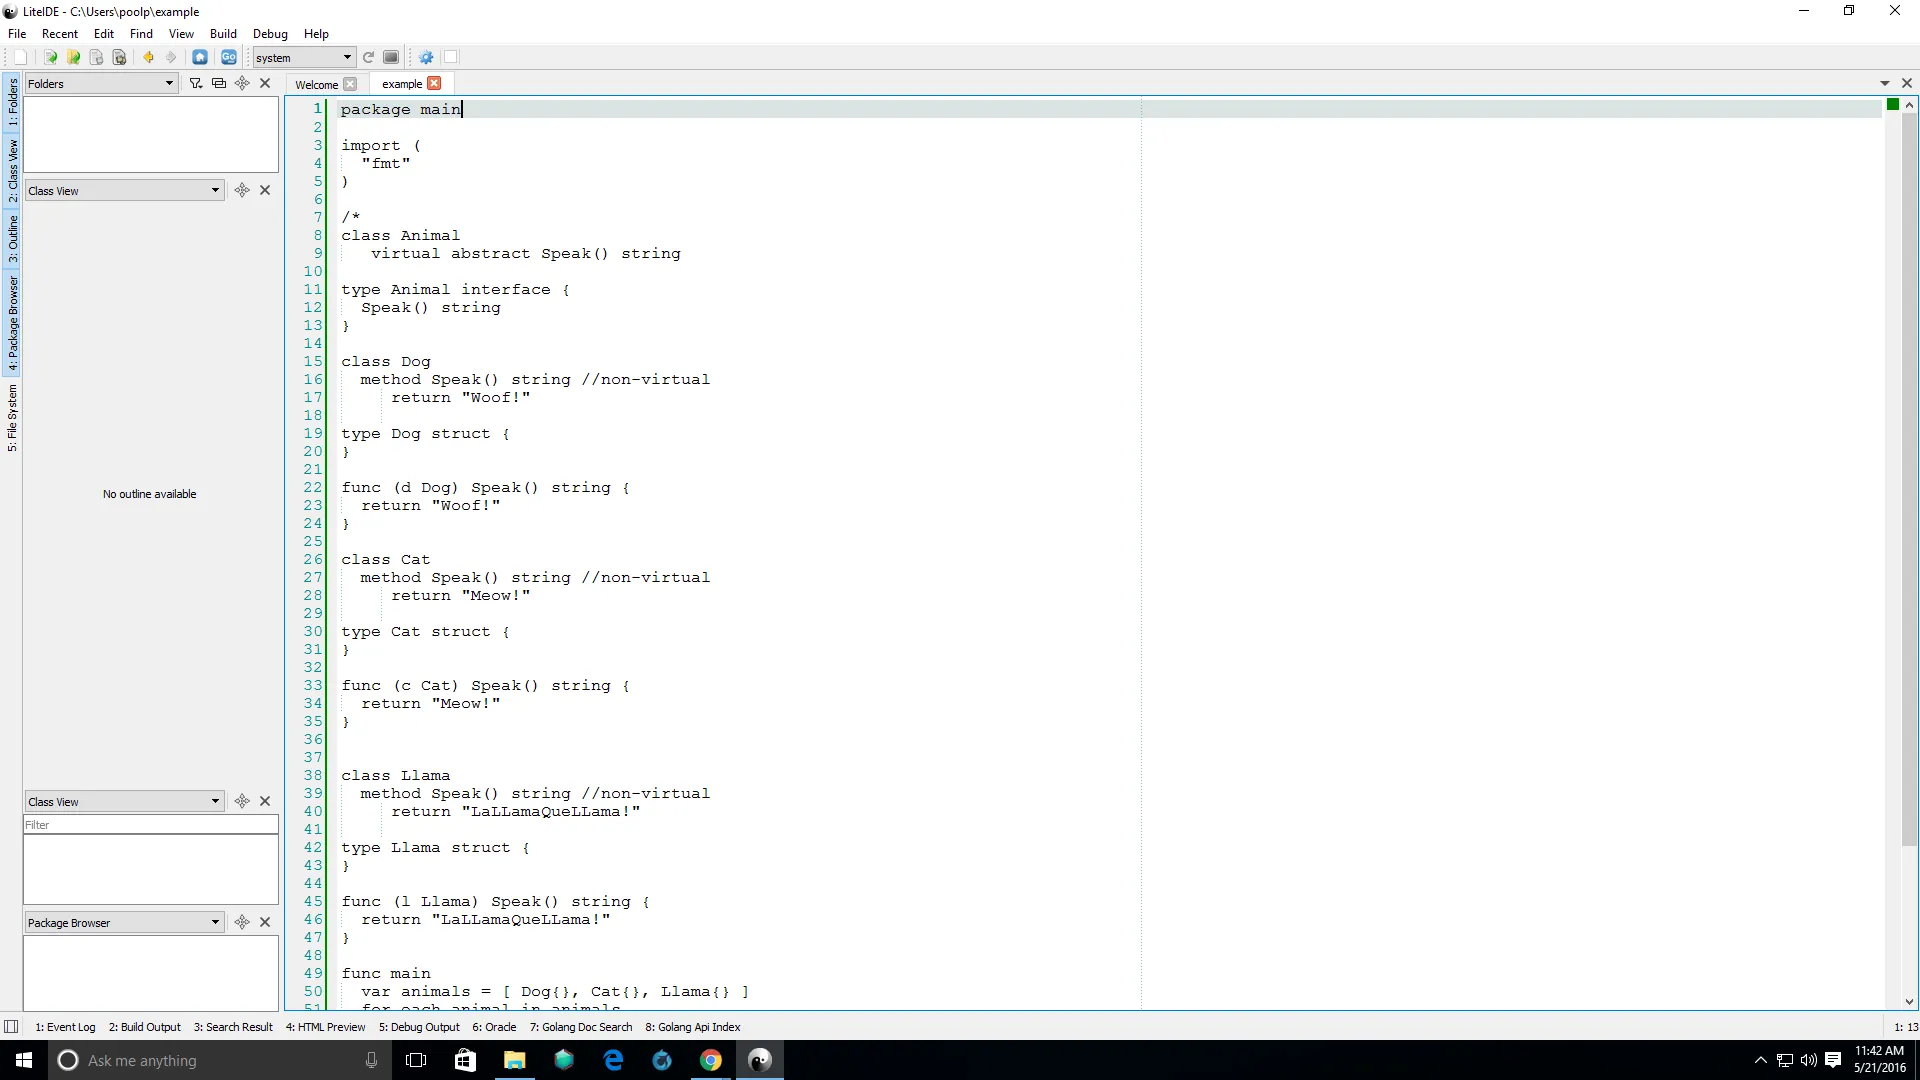
Task: Click the blue Home icon
Action: [x=200, y=57]
